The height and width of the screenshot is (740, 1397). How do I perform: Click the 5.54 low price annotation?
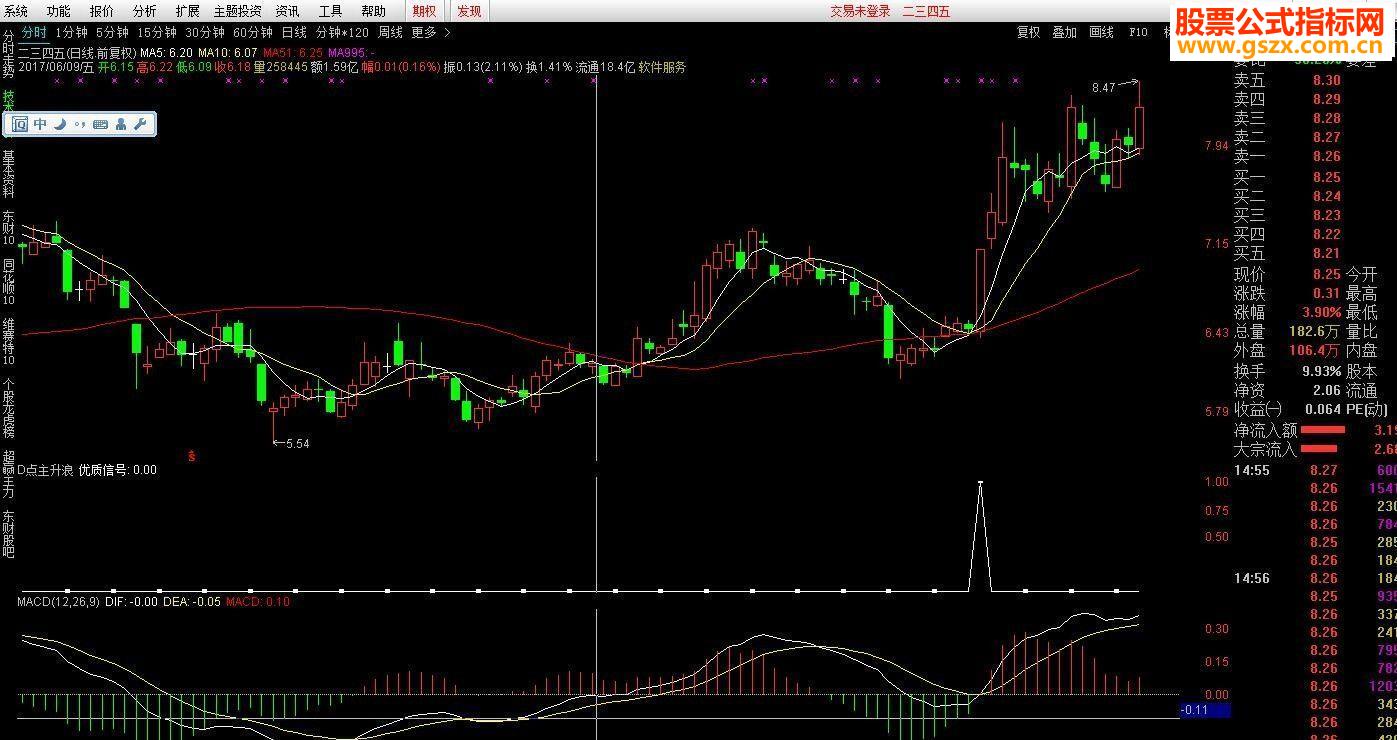coord(298,443)
